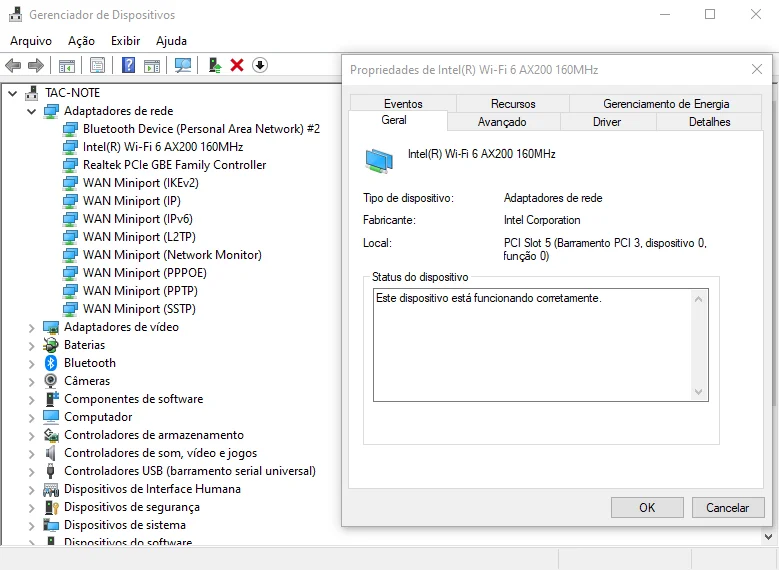Click the Dispositivos de sistema icon
Screen dimensions: 779x570
coord(51,525)
